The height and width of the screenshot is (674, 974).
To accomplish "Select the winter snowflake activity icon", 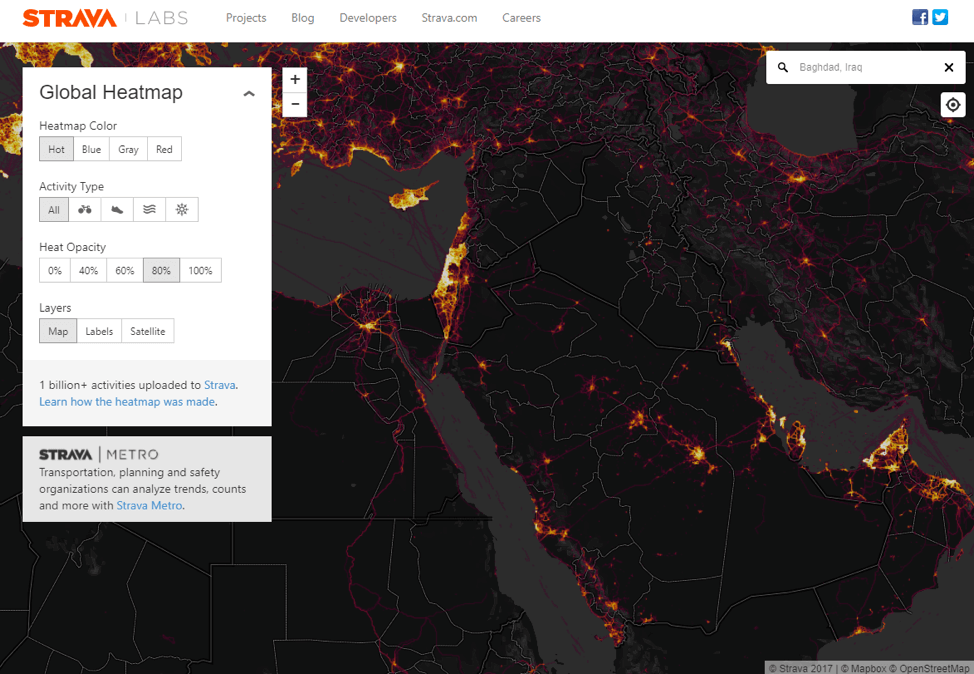I will [x=182, y=210].
